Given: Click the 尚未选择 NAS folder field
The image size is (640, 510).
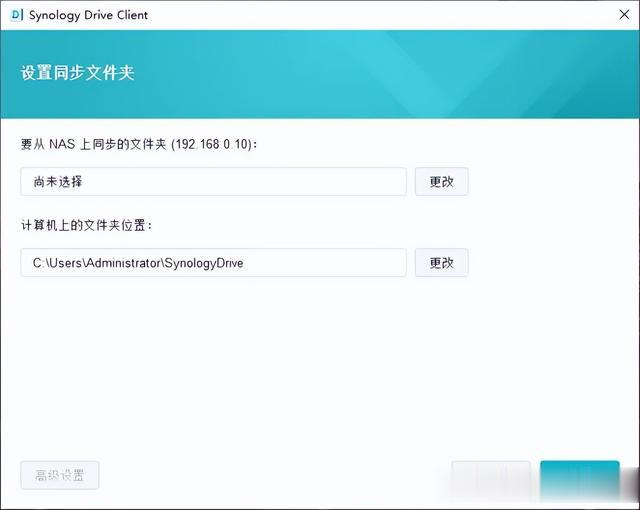Looking at the screenshot, I should pos(213,182).
